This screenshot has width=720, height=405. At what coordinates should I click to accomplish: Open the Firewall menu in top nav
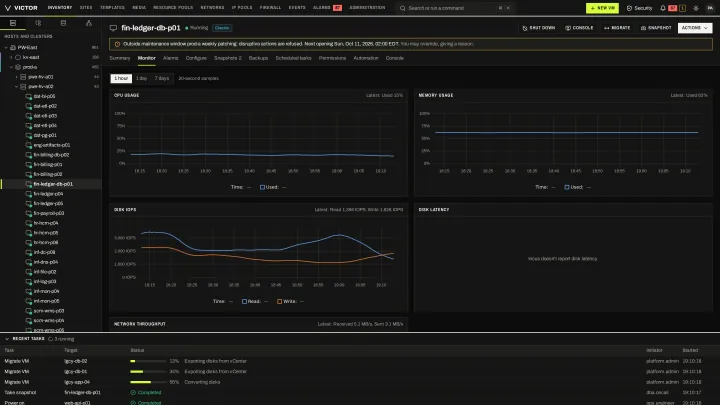click(270, 8)
